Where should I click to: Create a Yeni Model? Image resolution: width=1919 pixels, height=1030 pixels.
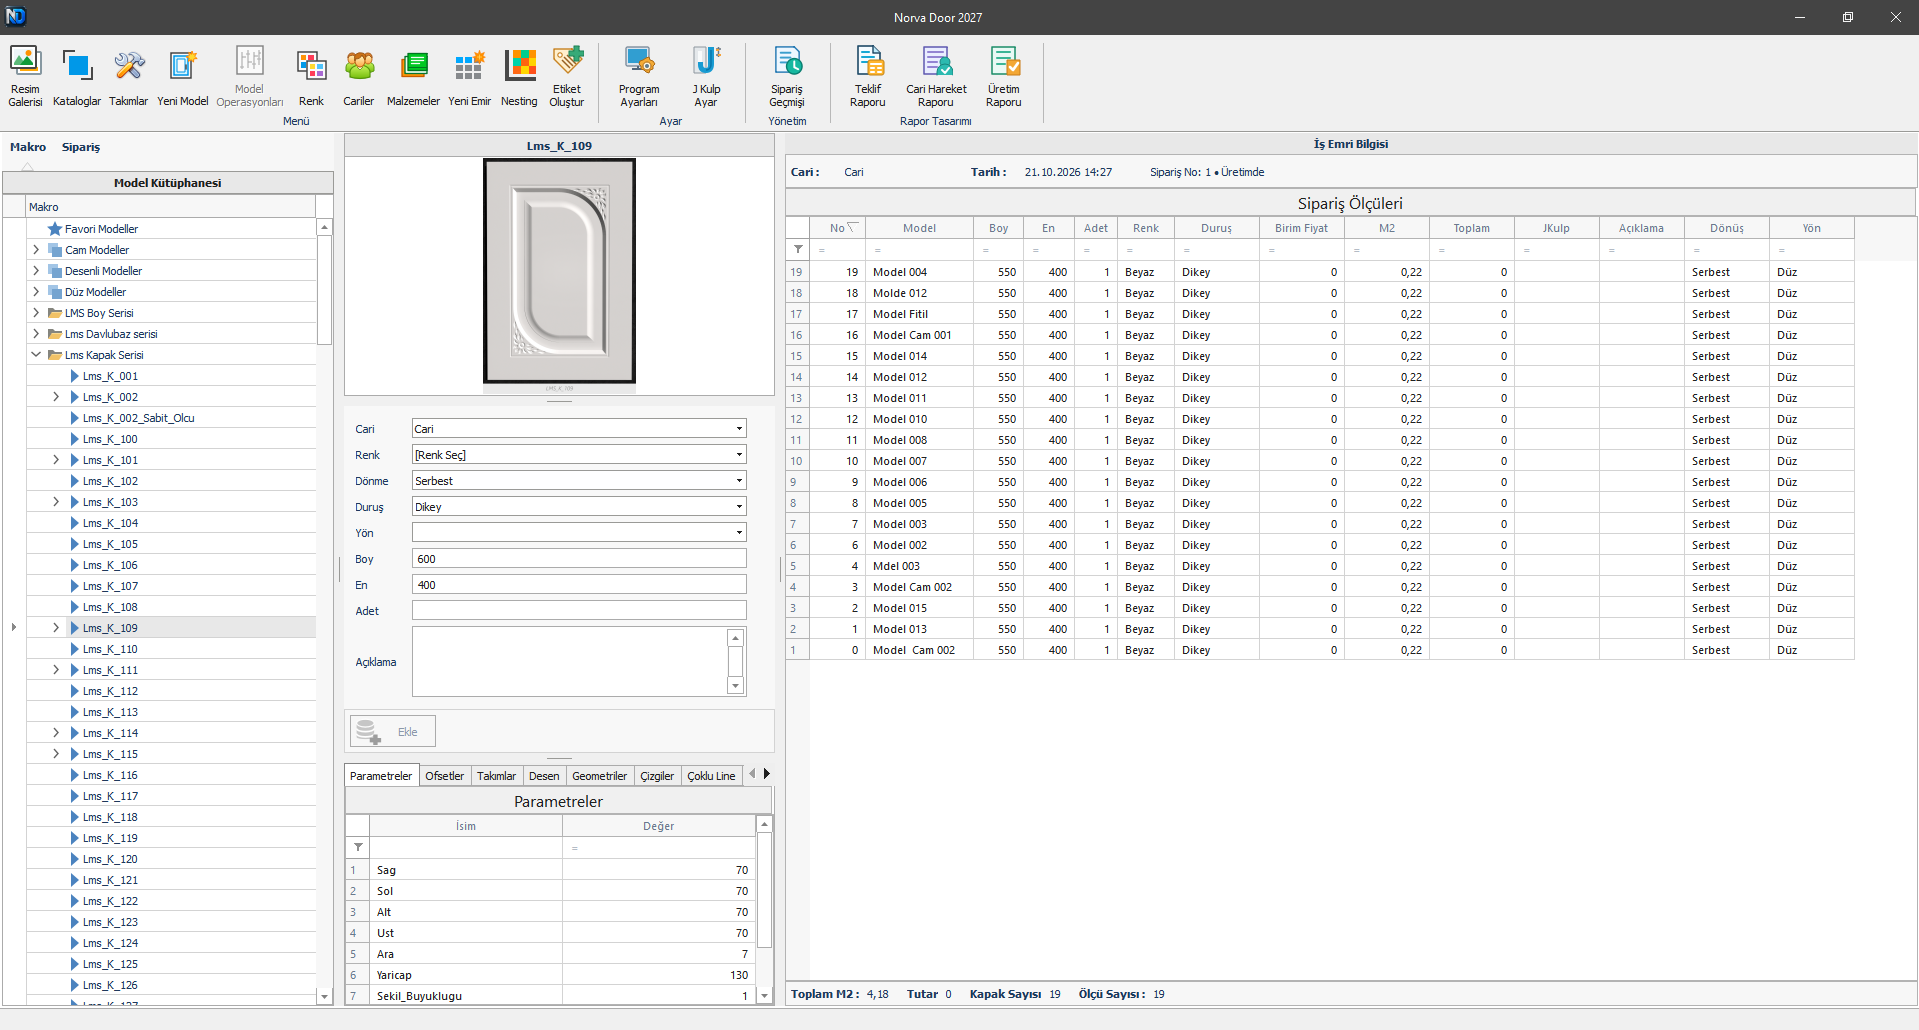183,76
